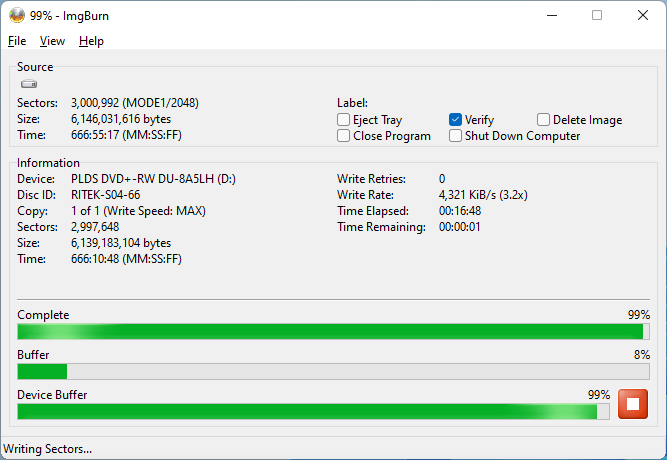Minimize the ImgBurn window
This screenshot has height=460, width=667.
tap(551, 15)
